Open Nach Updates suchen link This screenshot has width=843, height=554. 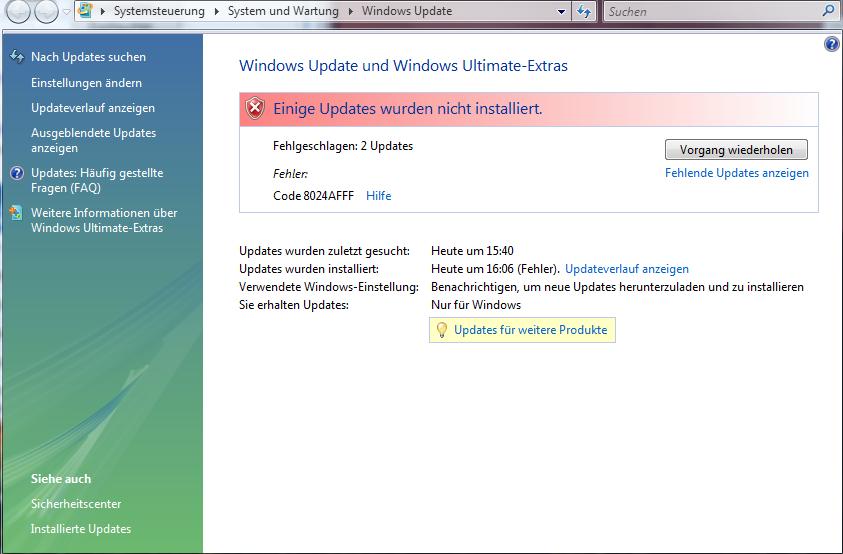[88, 57]
